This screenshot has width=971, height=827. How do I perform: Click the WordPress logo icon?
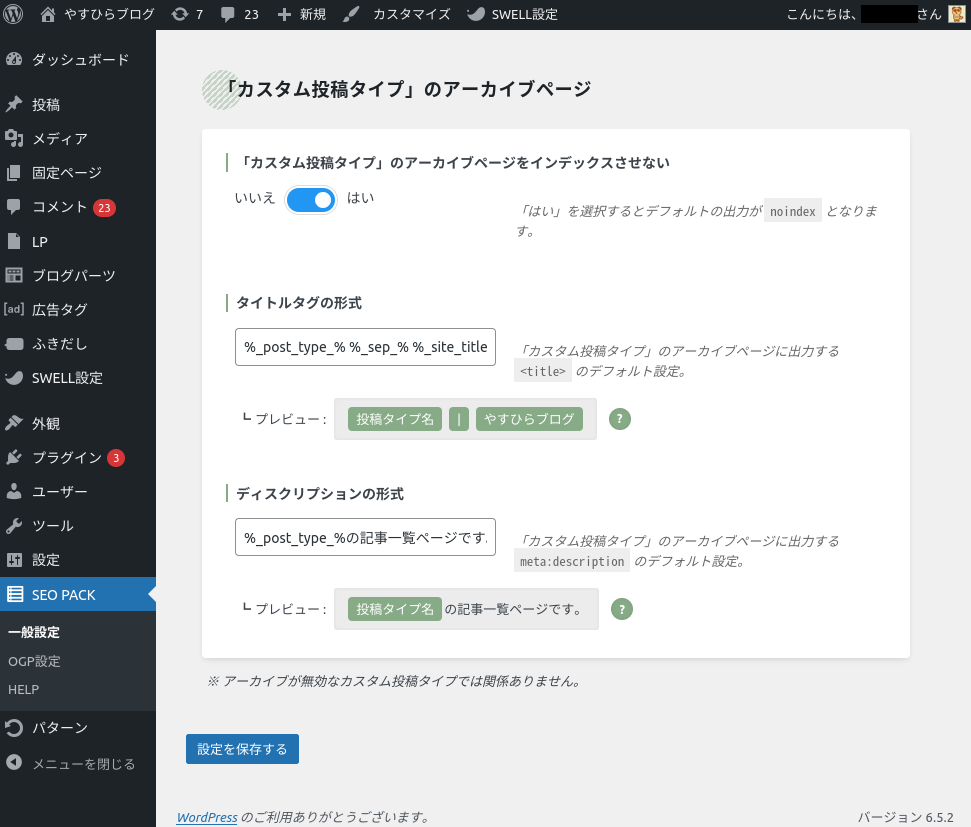(14, 14)
